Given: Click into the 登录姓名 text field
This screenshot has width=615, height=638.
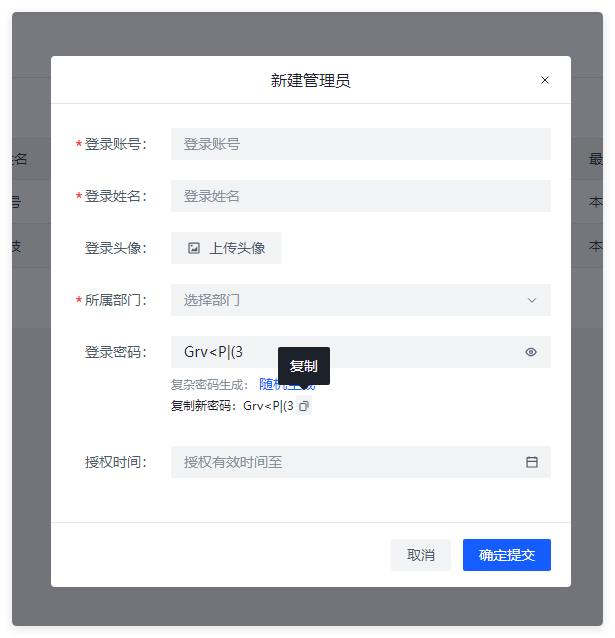Looking at the screenshot, I should pos(360,196).
